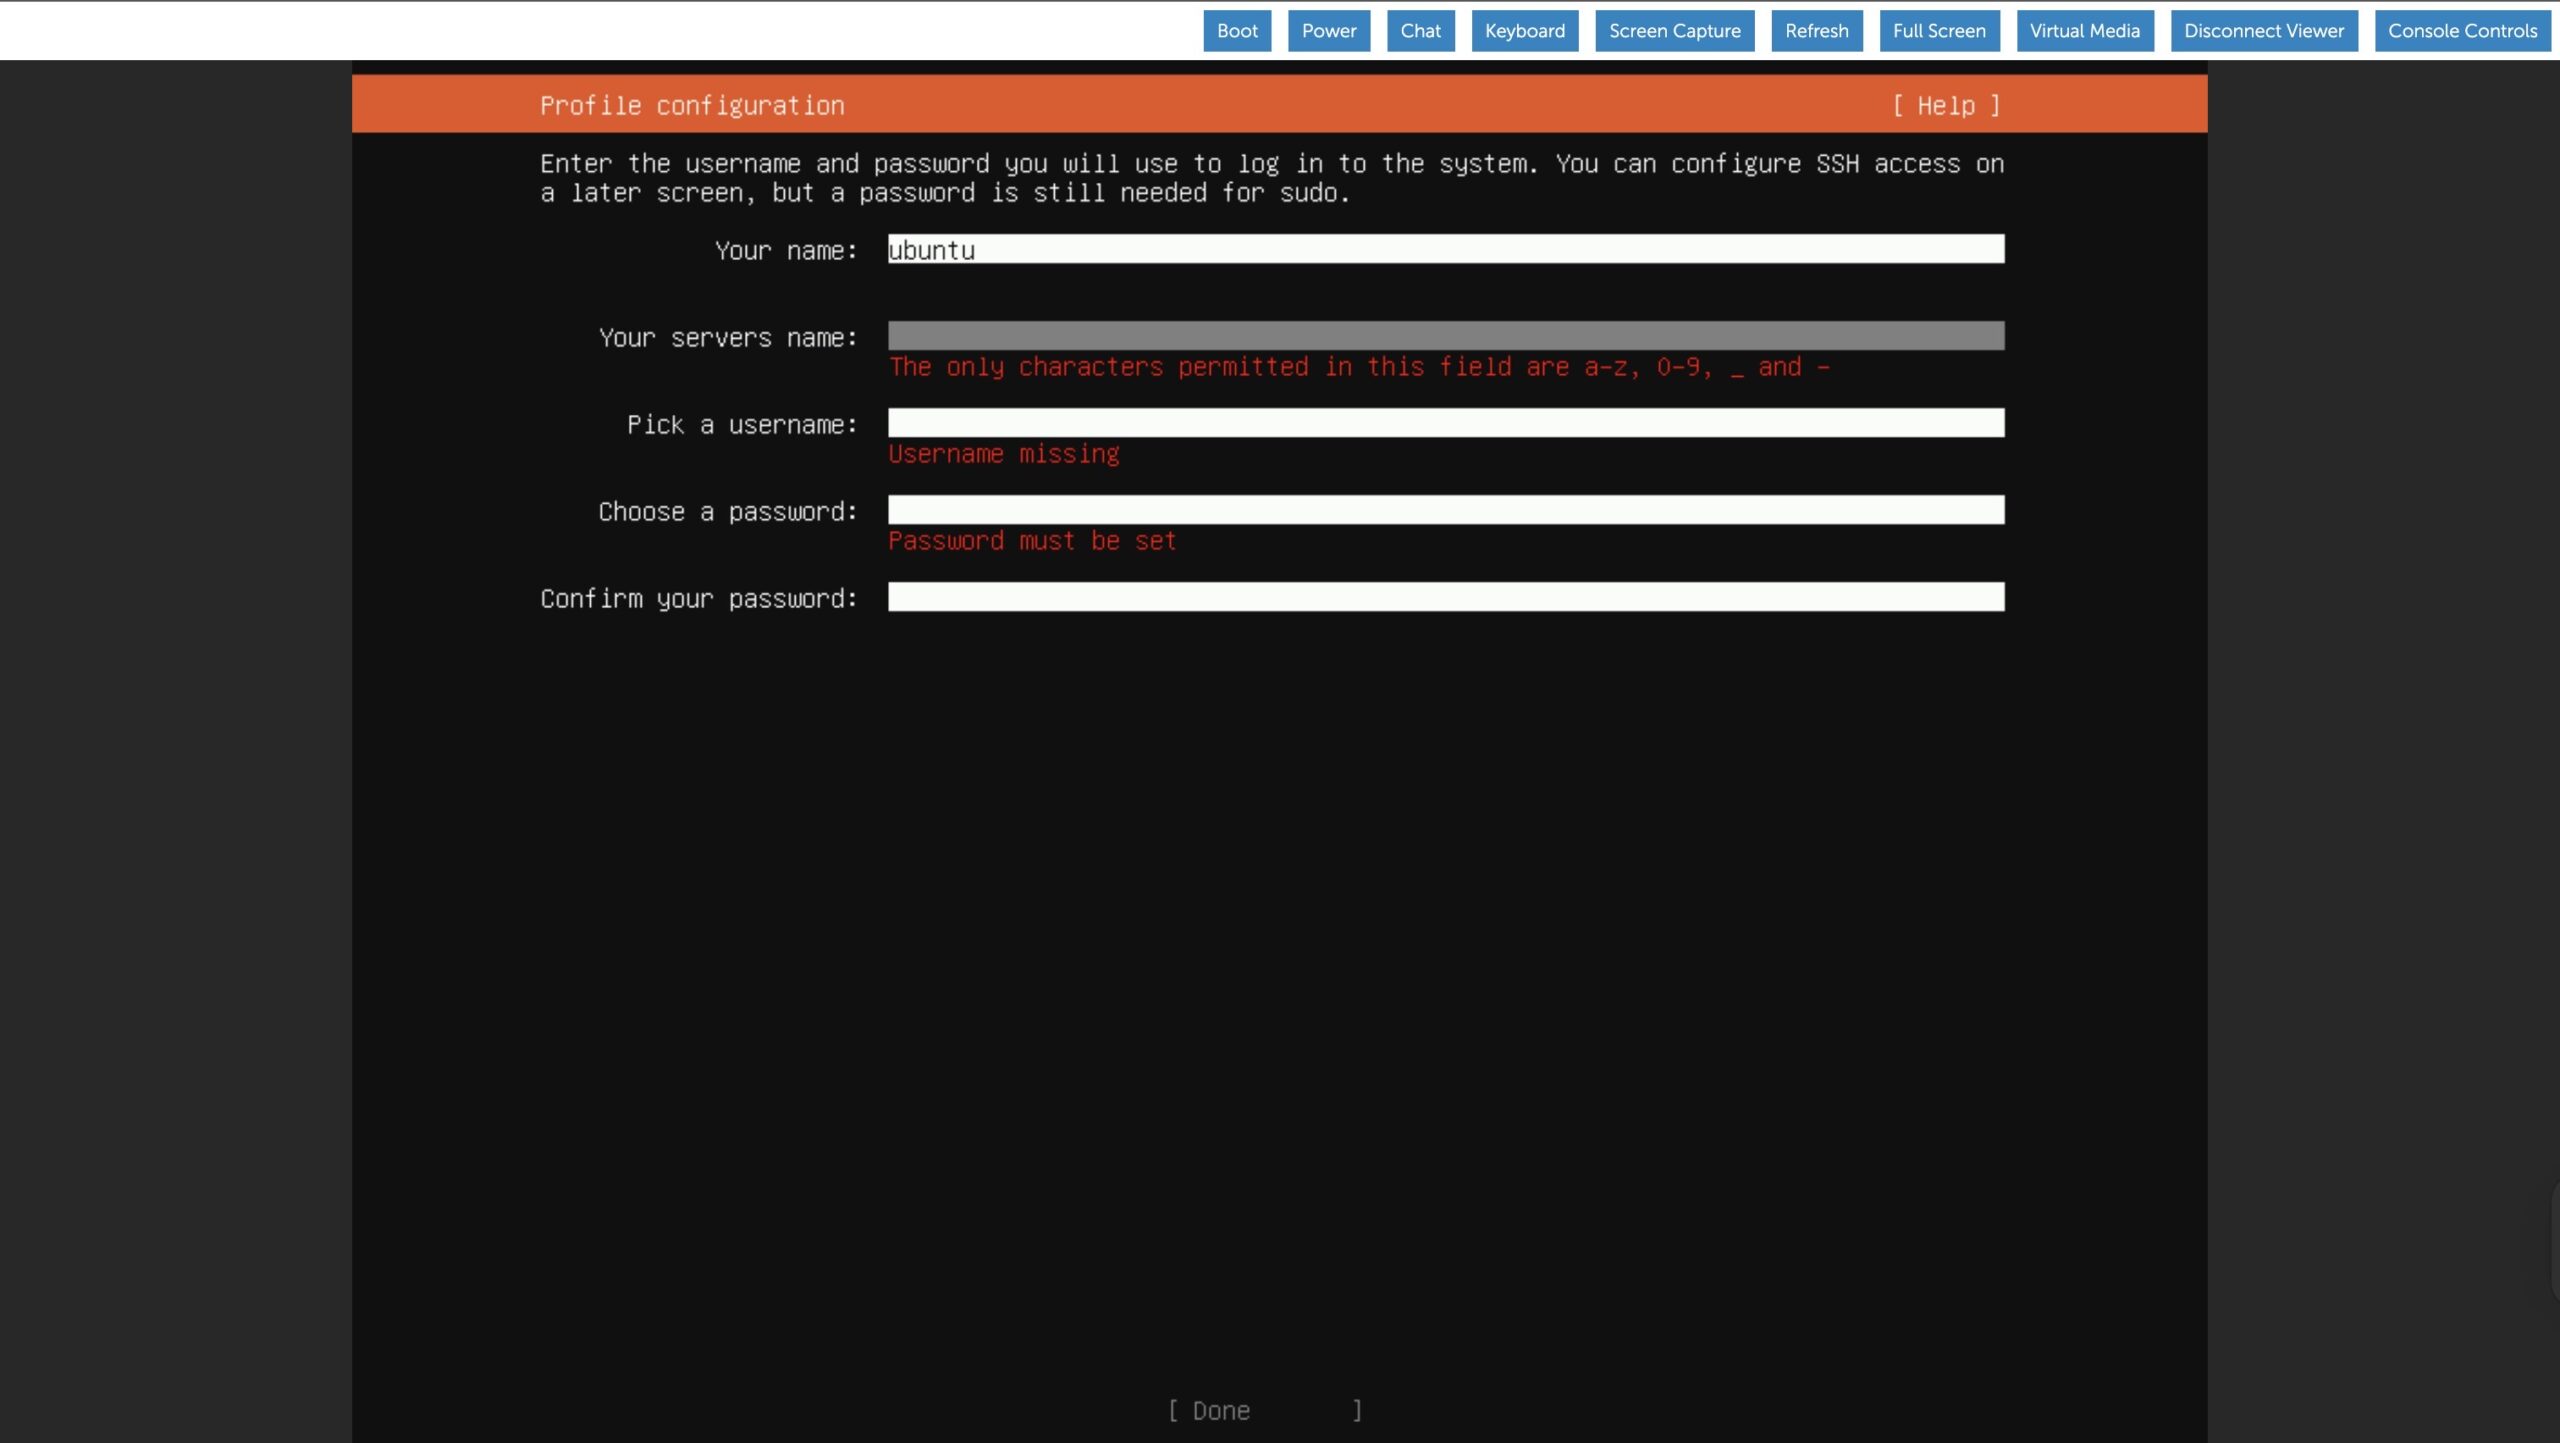Open the virtual Keyboard menu
Screen dimensions: 2560x1443
tap(1524, 31)
